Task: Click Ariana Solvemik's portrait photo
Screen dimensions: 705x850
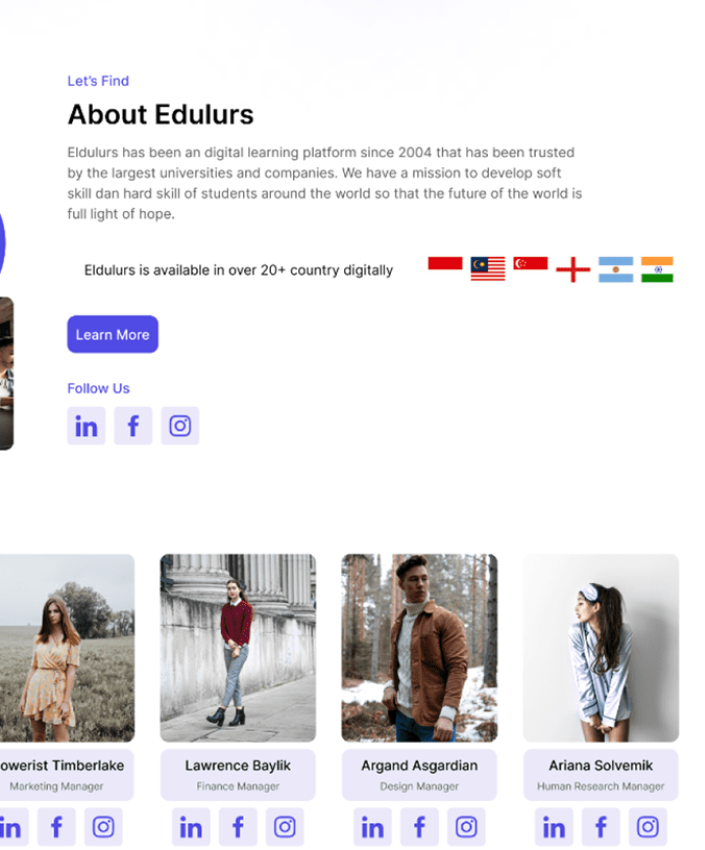Action: [600, 648]
